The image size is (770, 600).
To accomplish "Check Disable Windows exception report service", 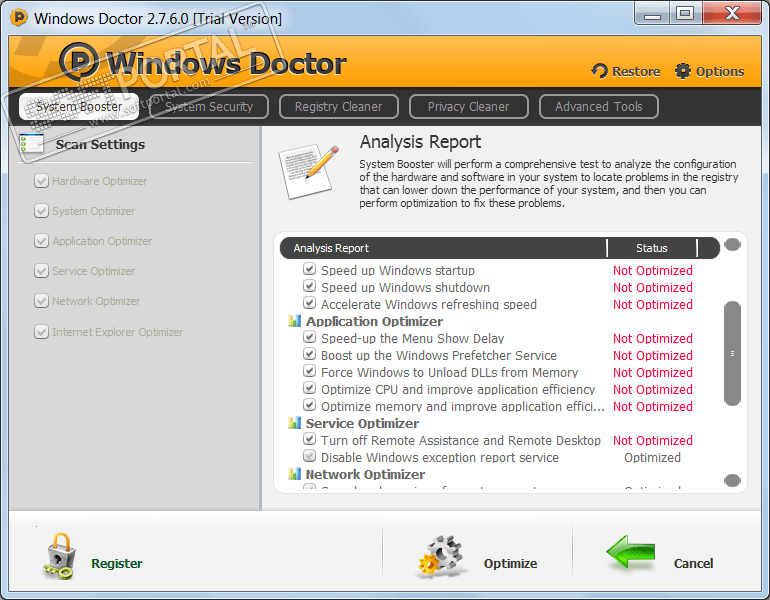I will pyautogui.click(x=309, y=456).
